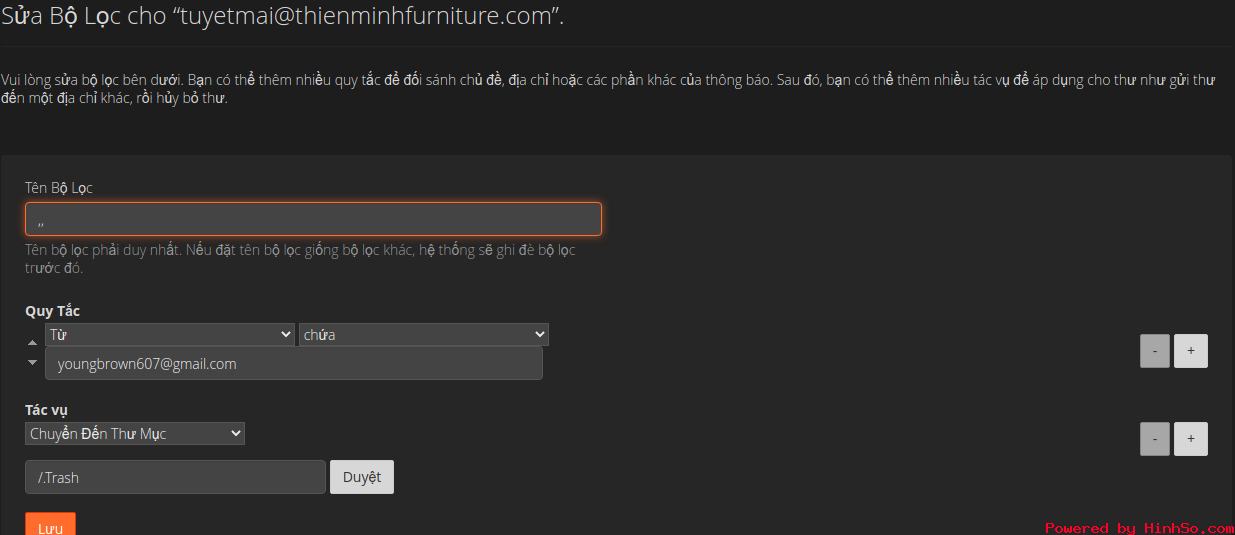Screen dimensions: 1235x535
Task: Save the filter with the Lưu button
Action: (50, 524)
